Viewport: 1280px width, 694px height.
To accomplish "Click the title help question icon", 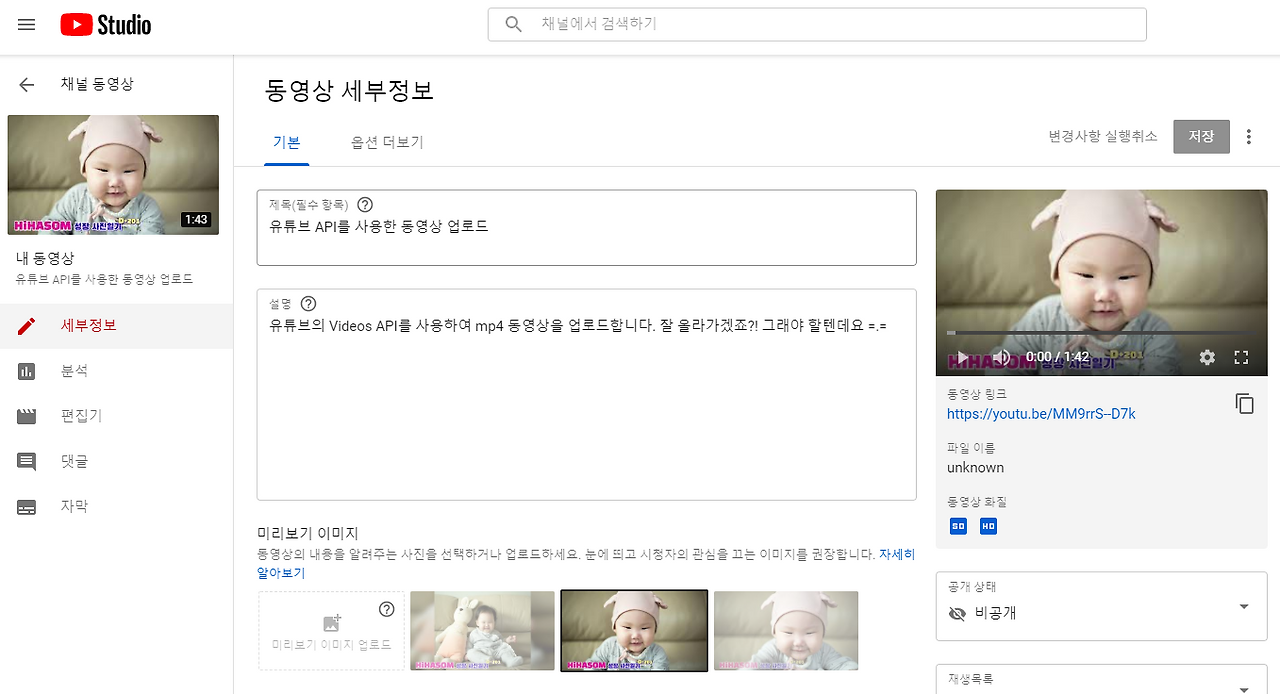I will [x=364, y=205].
